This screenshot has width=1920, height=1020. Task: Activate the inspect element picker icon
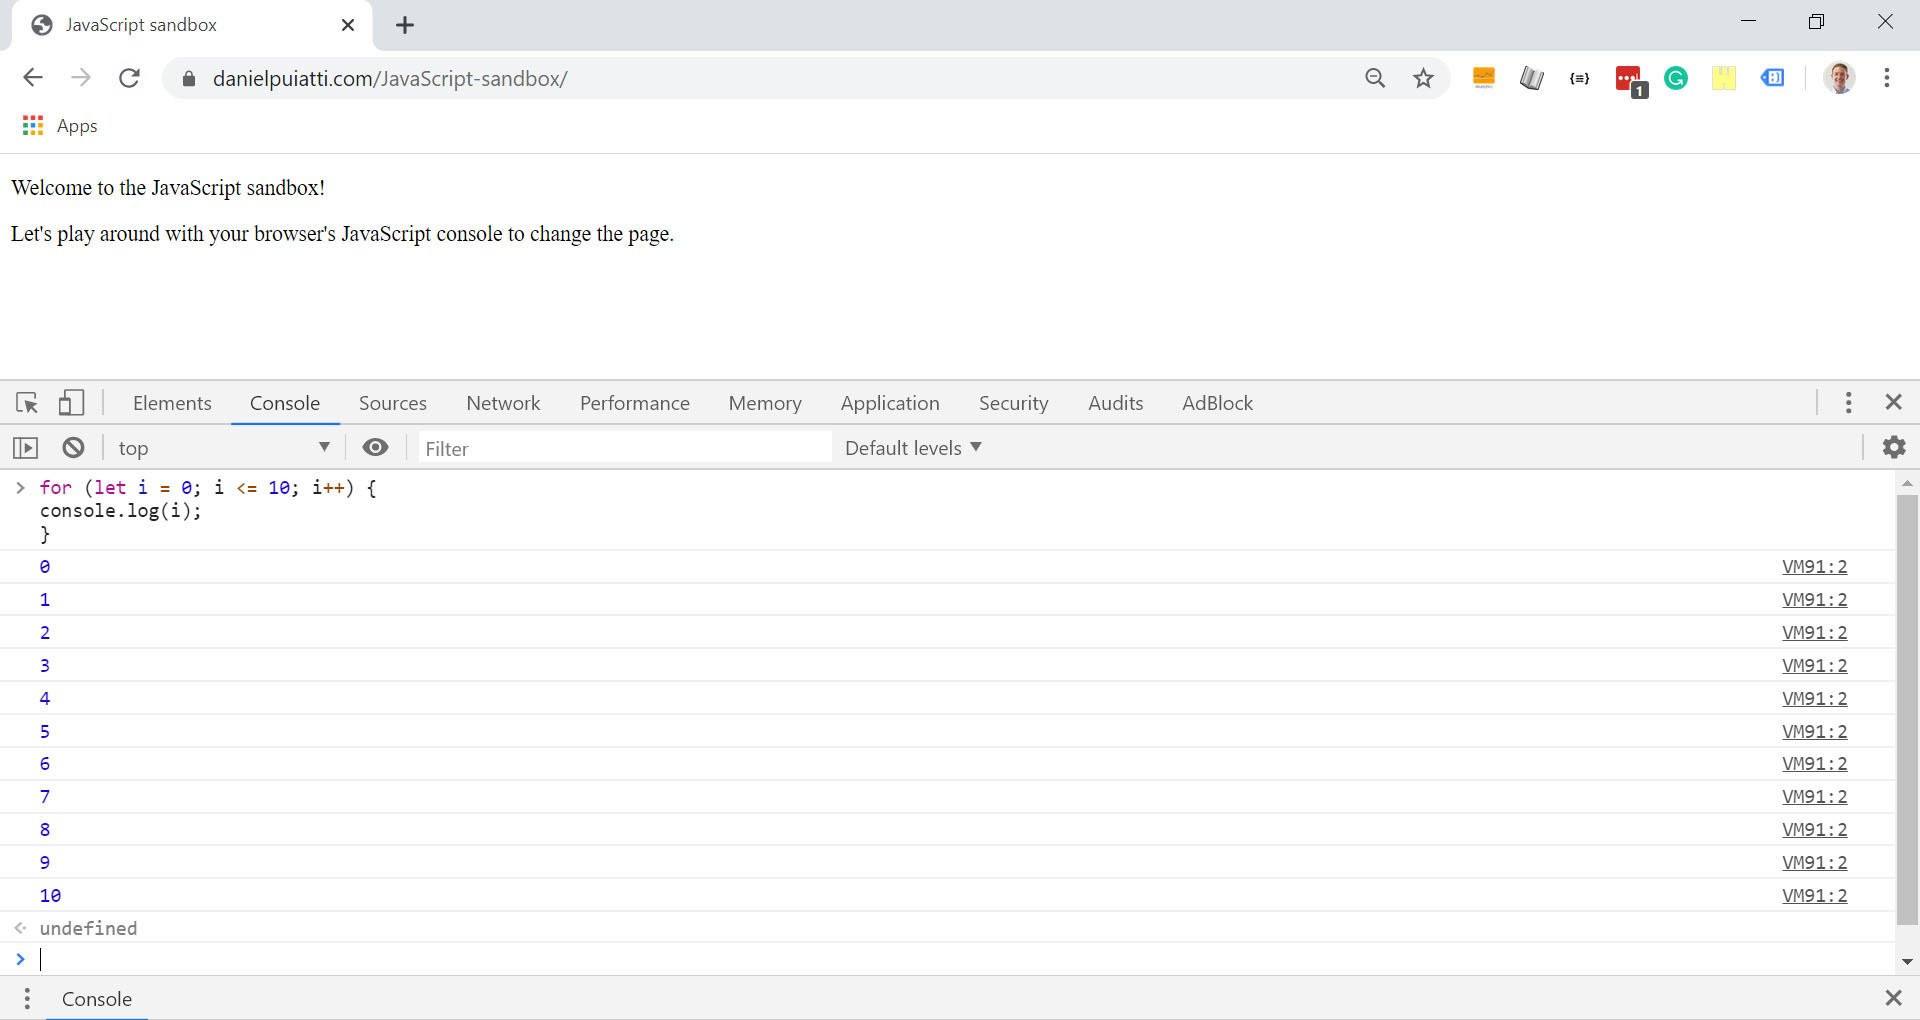coord(27,403)
